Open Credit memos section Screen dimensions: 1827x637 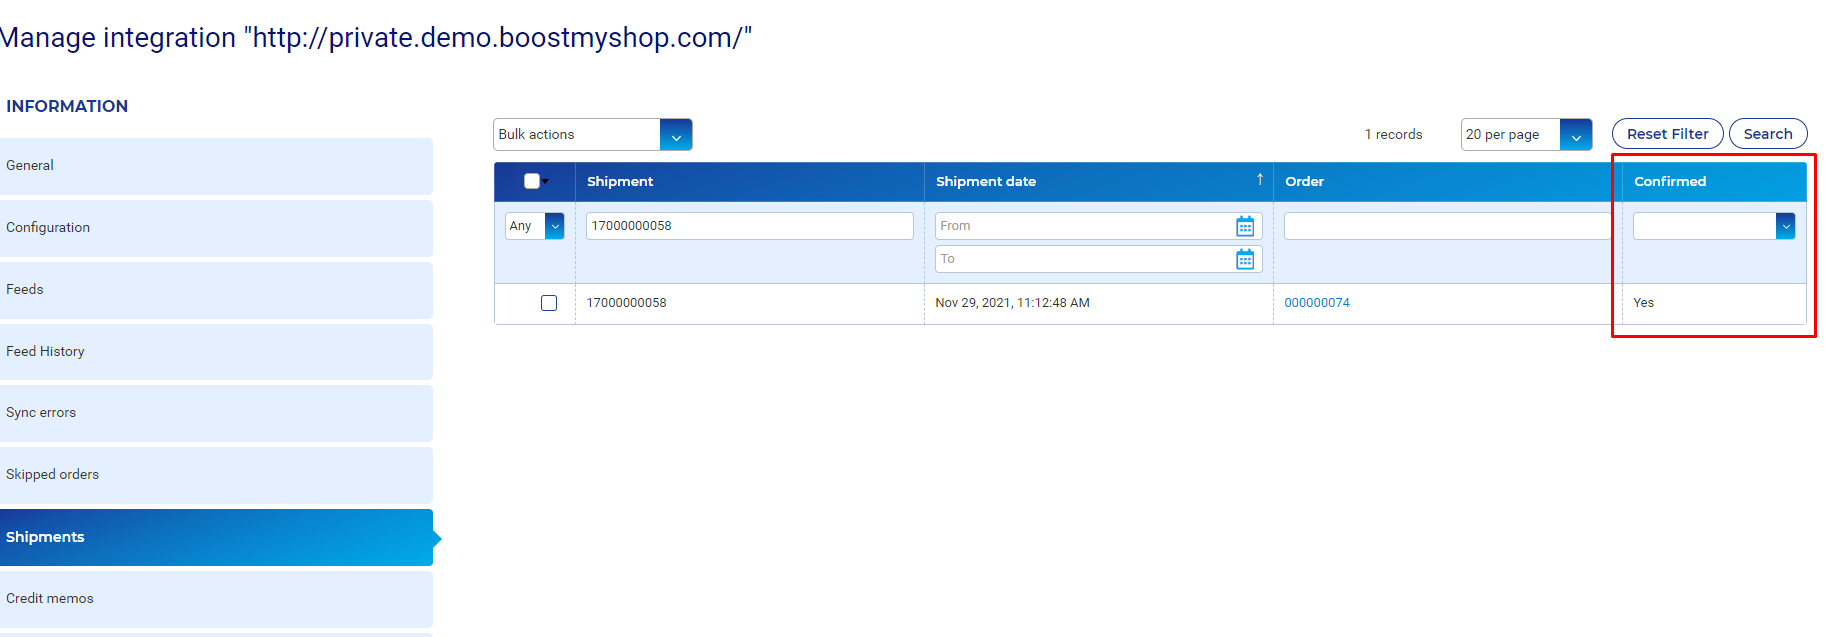[216, 599]
